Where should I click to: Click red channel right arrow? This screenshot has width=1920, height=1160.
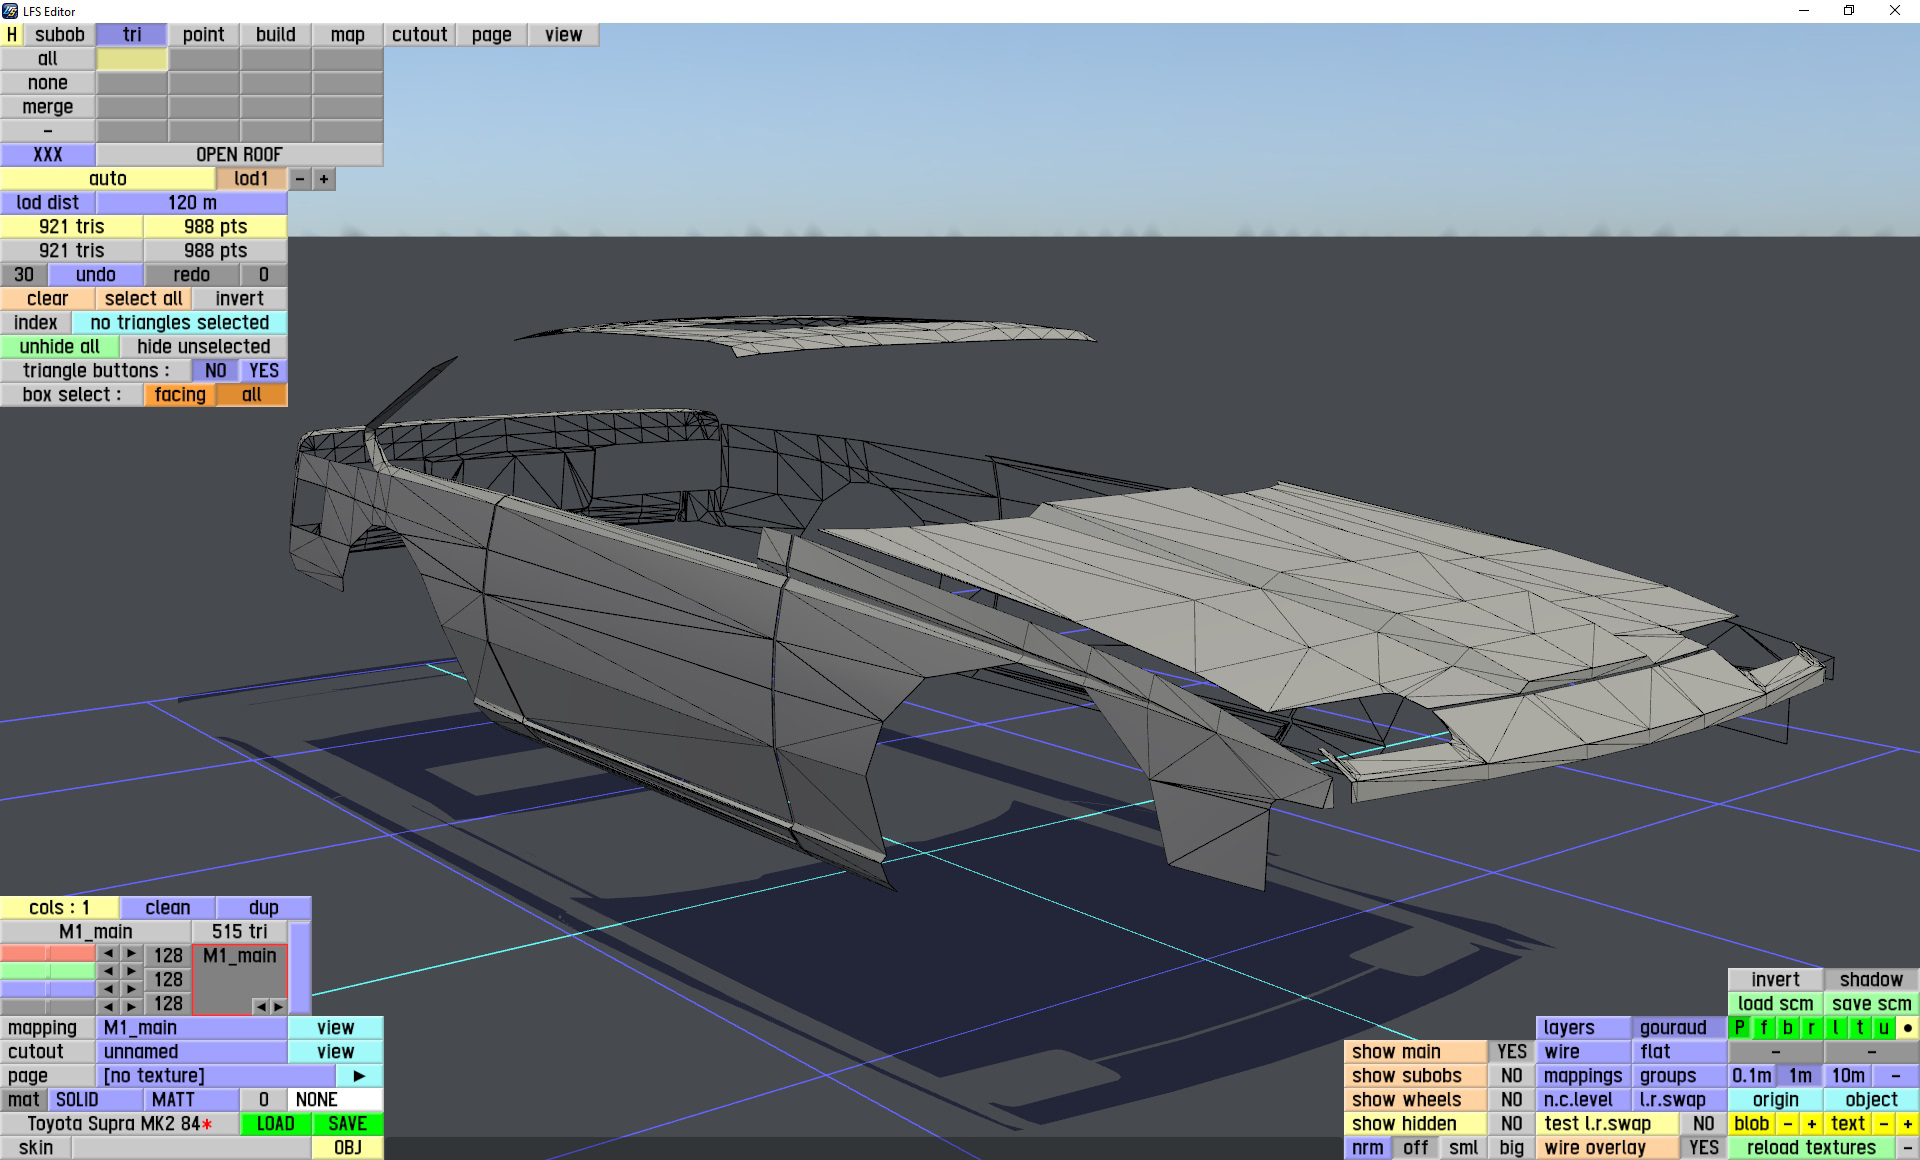pyautogui.click(x=131, y=954)
